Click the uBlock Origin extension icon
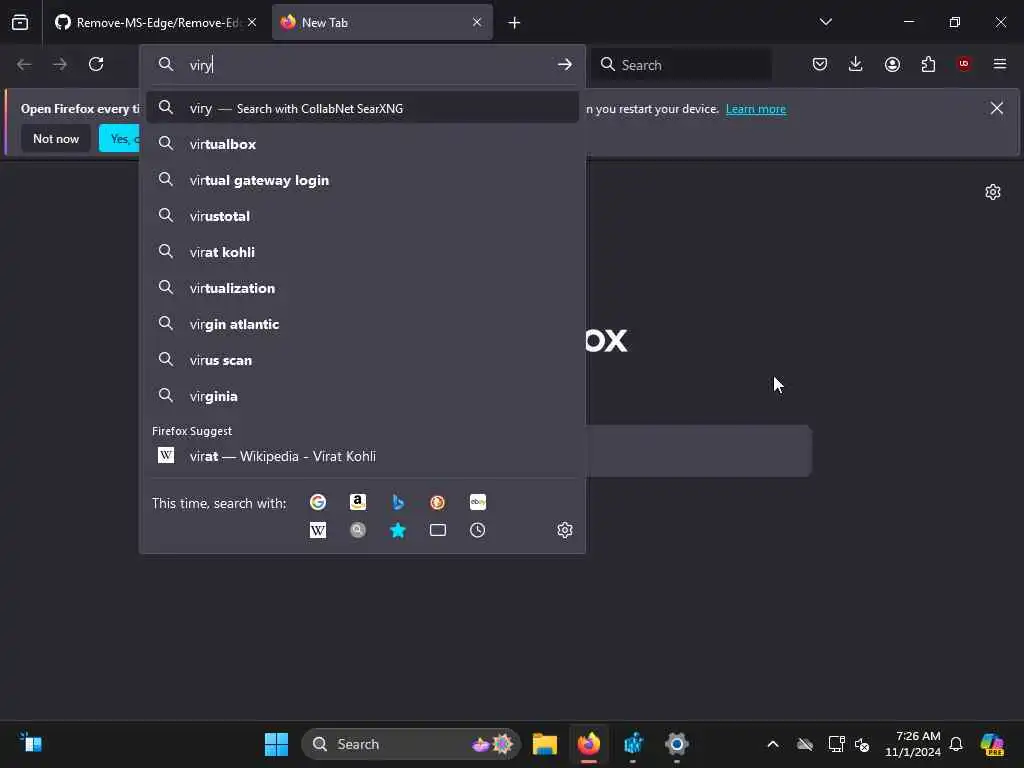1024x768 pixels. (964, 64)
